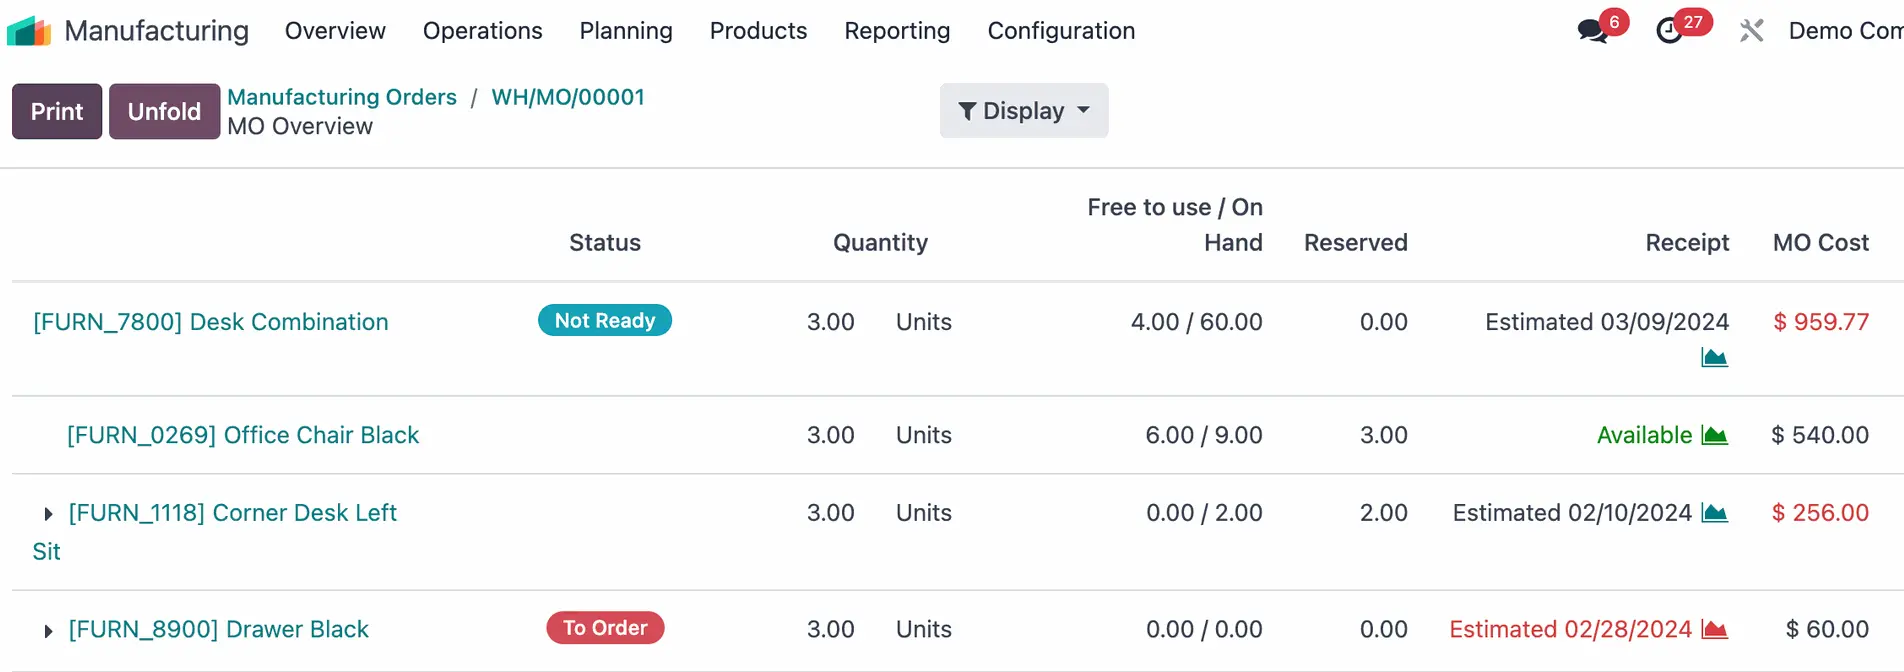Screen dimensions: 1904x672
Task: Click the Demo Company user menu
Action: [x=1845, y=31]
